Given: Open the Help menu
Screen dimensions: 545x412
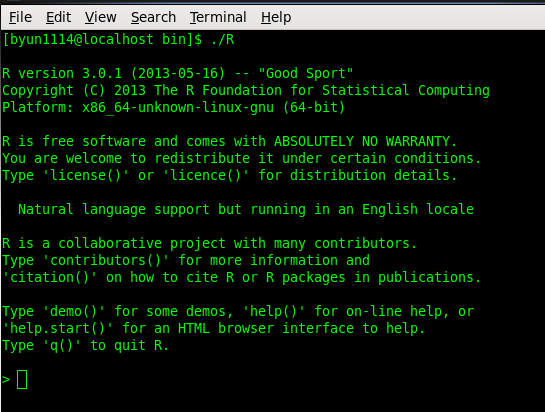Looking at the screenshot, I should click(x=276, y=17).
